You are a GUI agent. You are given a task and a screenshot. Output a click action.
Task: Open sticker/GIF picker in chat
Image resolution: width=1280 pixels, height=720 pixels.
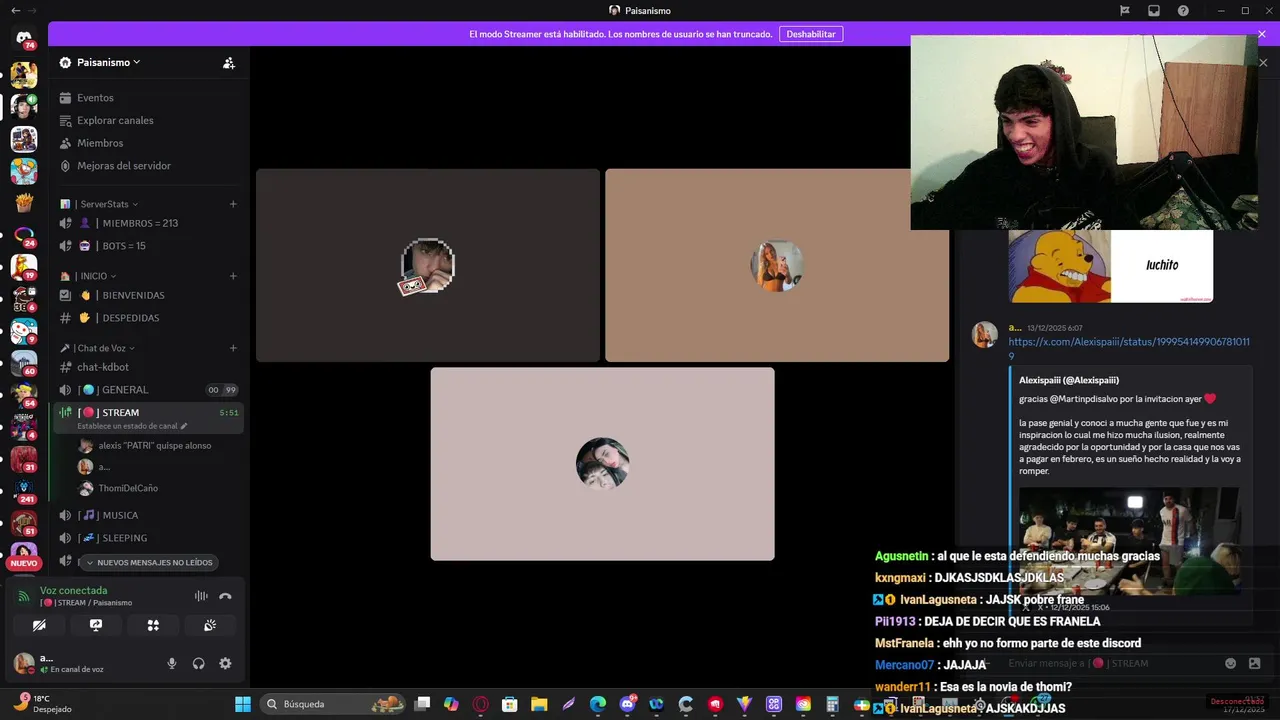(1255, 663)
